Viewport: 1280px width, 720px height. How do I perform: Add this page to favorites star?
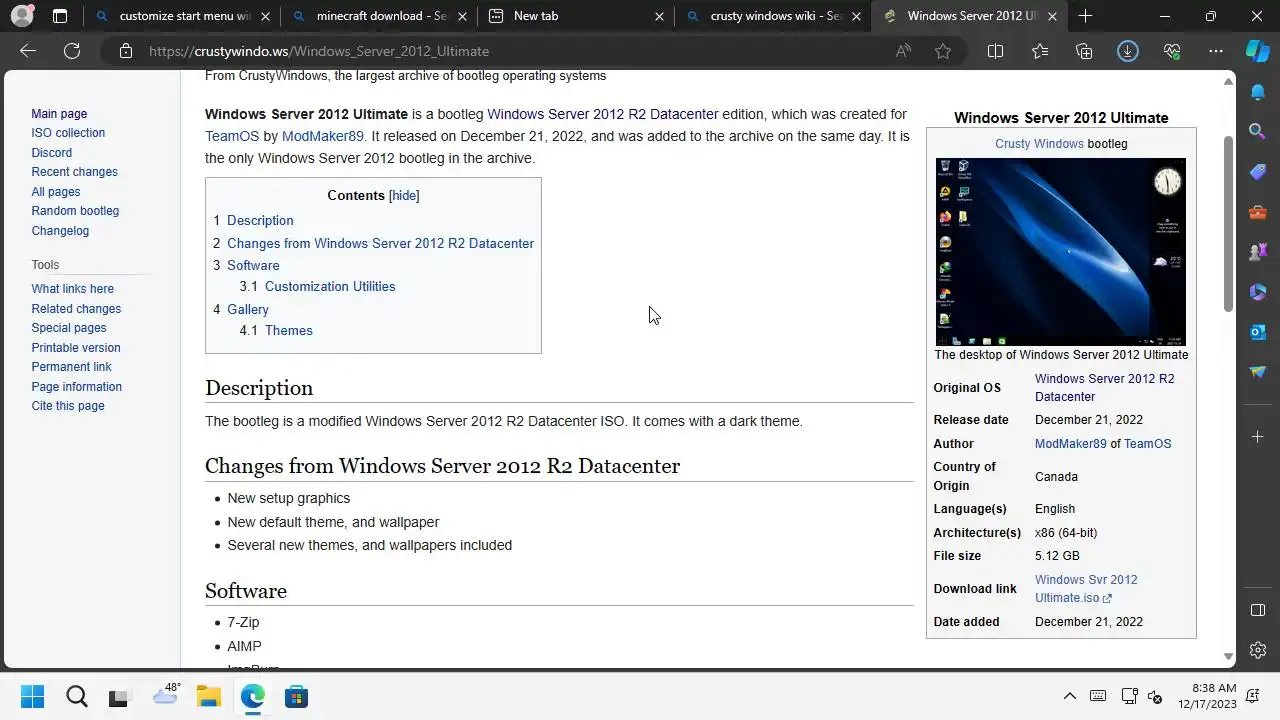coord(943,51)
